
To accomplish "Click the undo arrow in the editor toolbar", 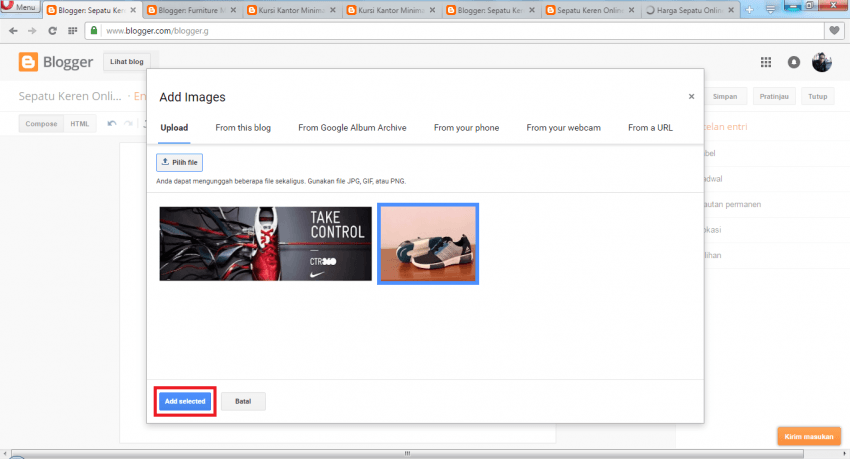I will point(112,124).
